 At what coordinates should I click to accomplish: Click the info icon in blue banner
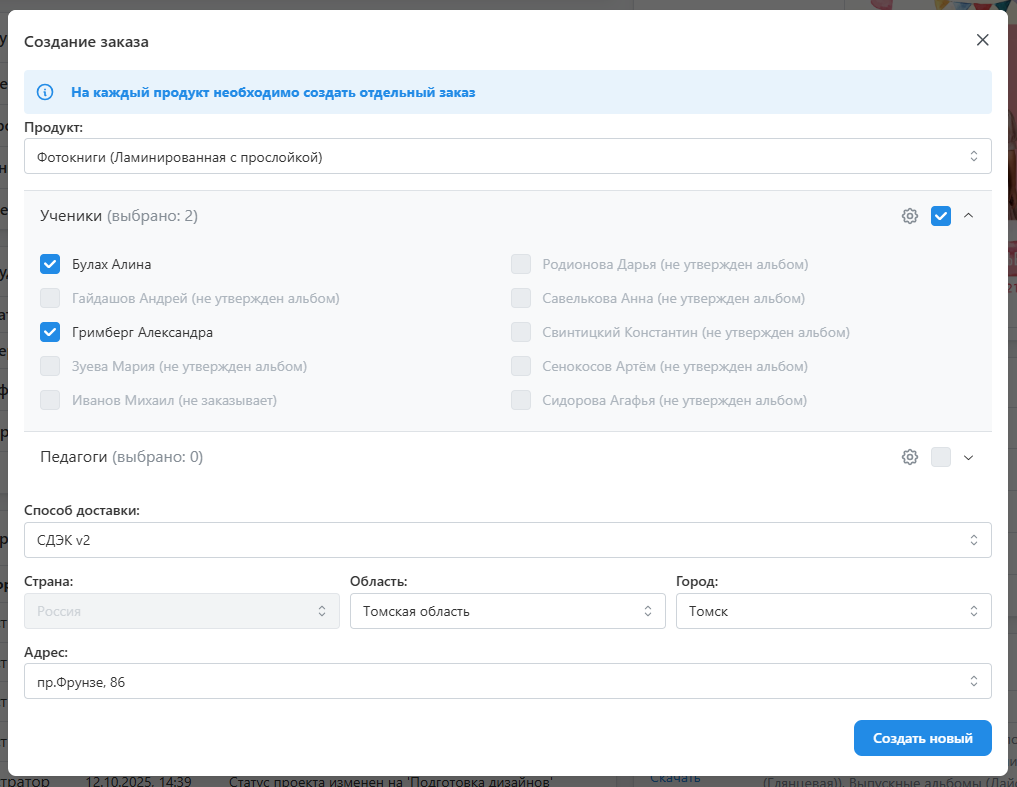coord(45,92)
